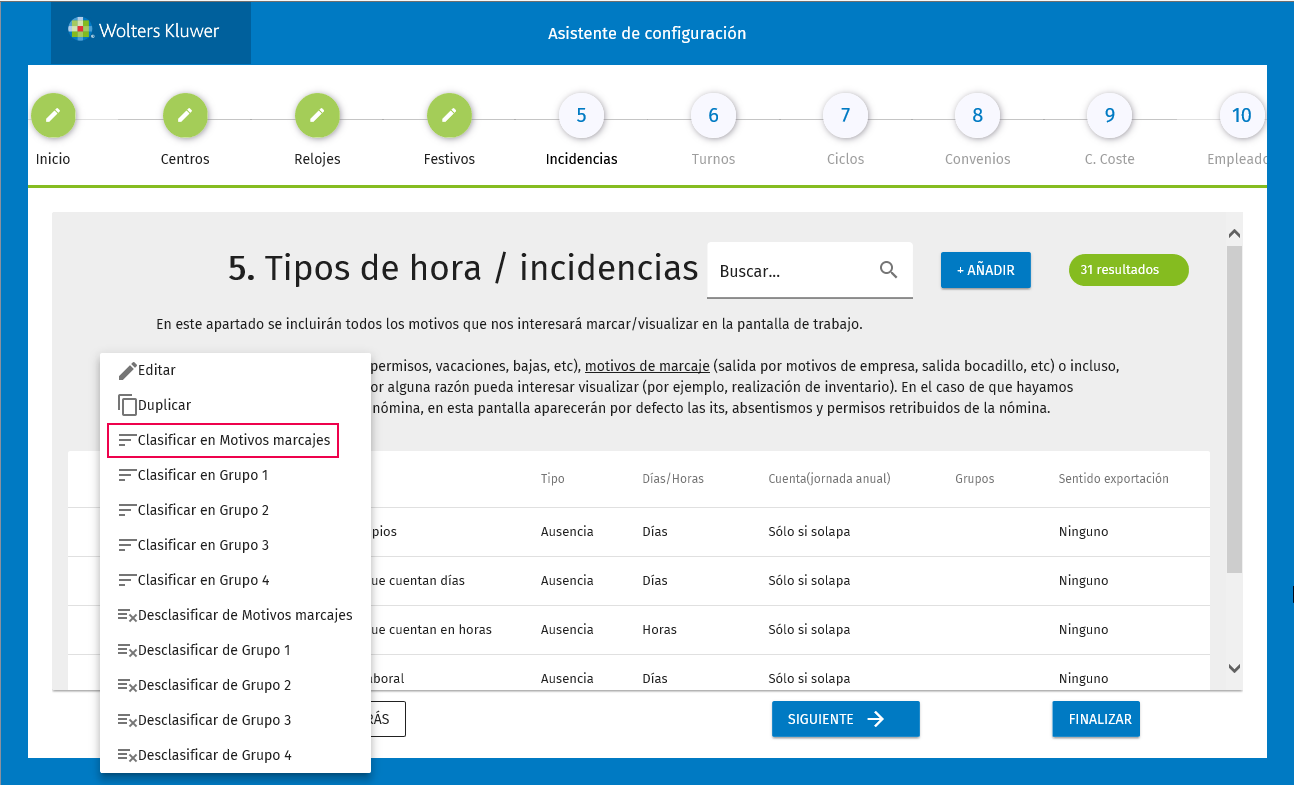
Task: Click the Editar pencil icon in menu
Action: (x=127, y=370)
